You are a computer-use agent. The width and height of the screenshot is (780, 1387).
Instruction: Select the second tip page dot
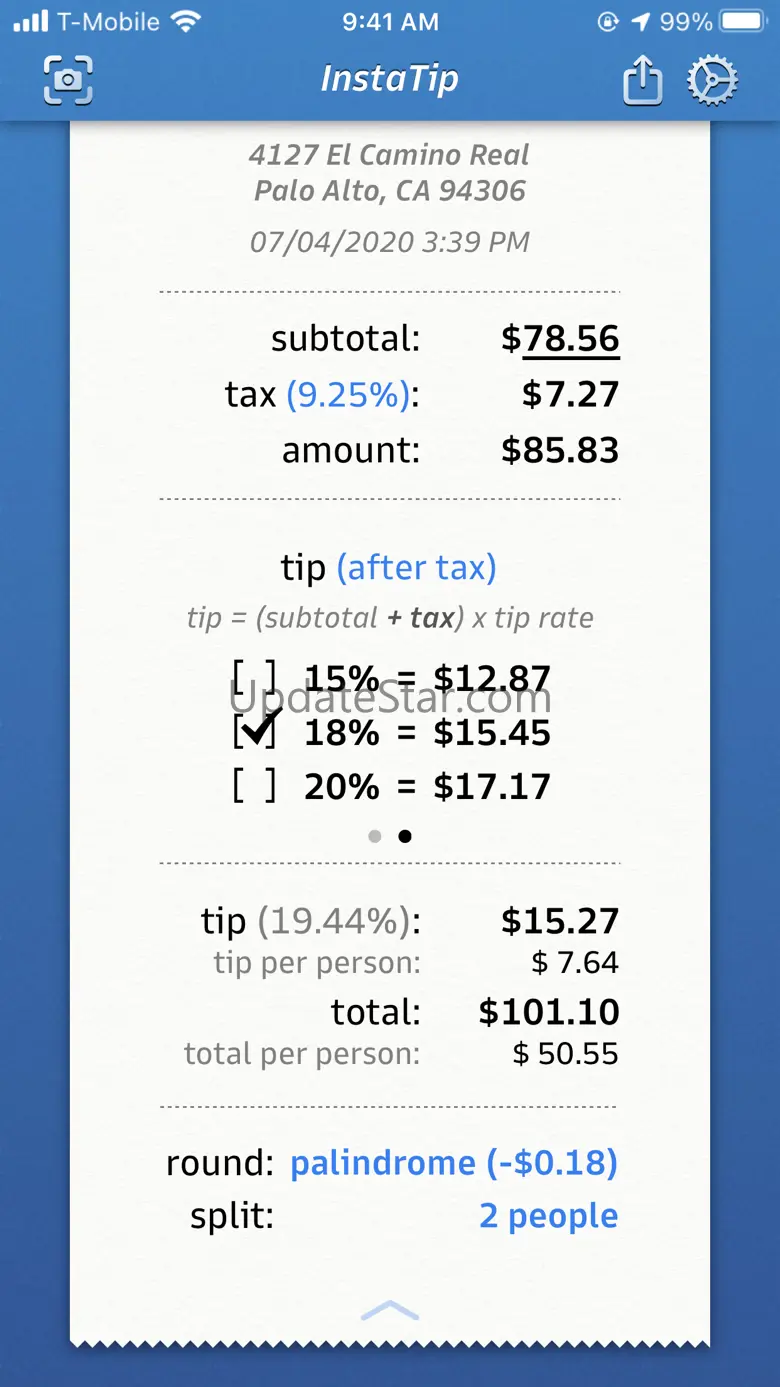click(405, 836)
